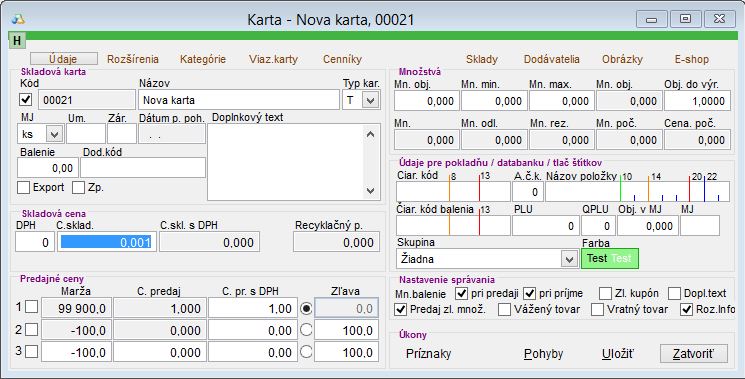
Task: Click the Mn. max. quantity field
Action: click(x=562, y=101)
